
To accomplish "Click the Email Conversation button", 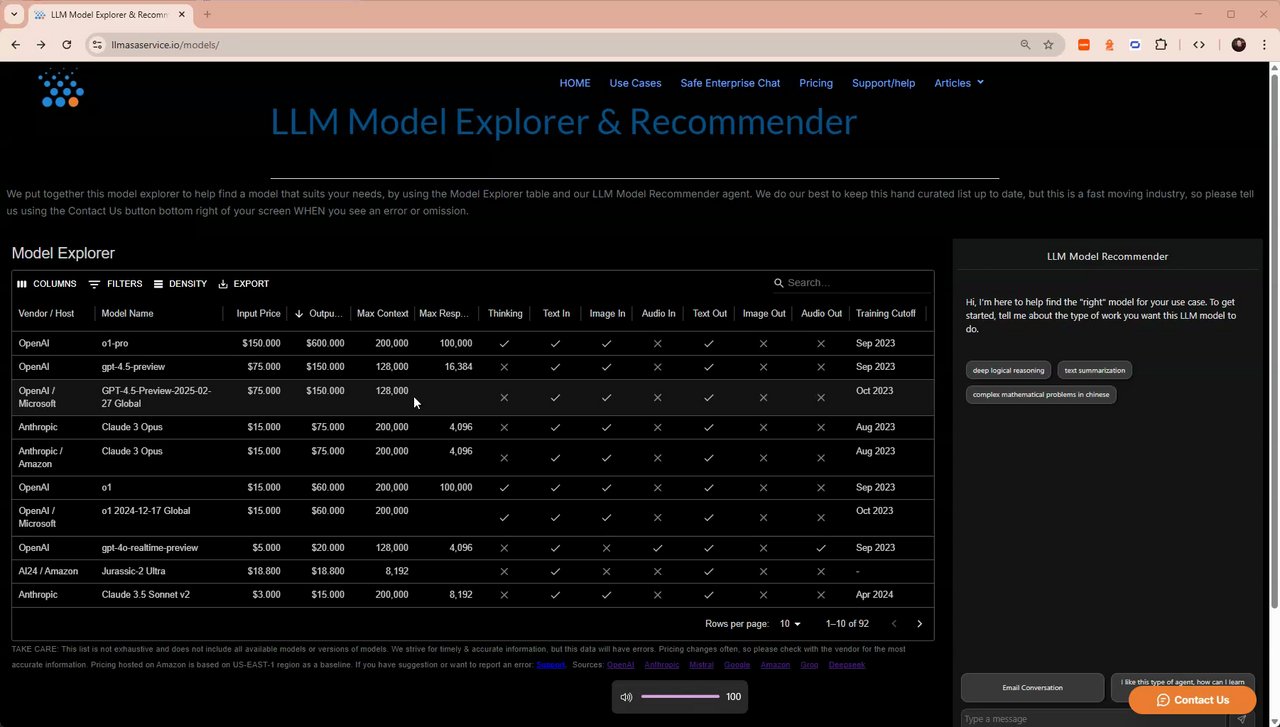I will (x=1032, y=688).
